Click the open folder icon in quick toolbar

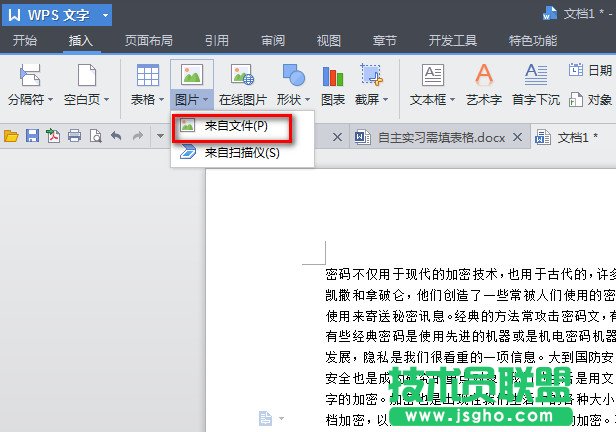(11, 136)
